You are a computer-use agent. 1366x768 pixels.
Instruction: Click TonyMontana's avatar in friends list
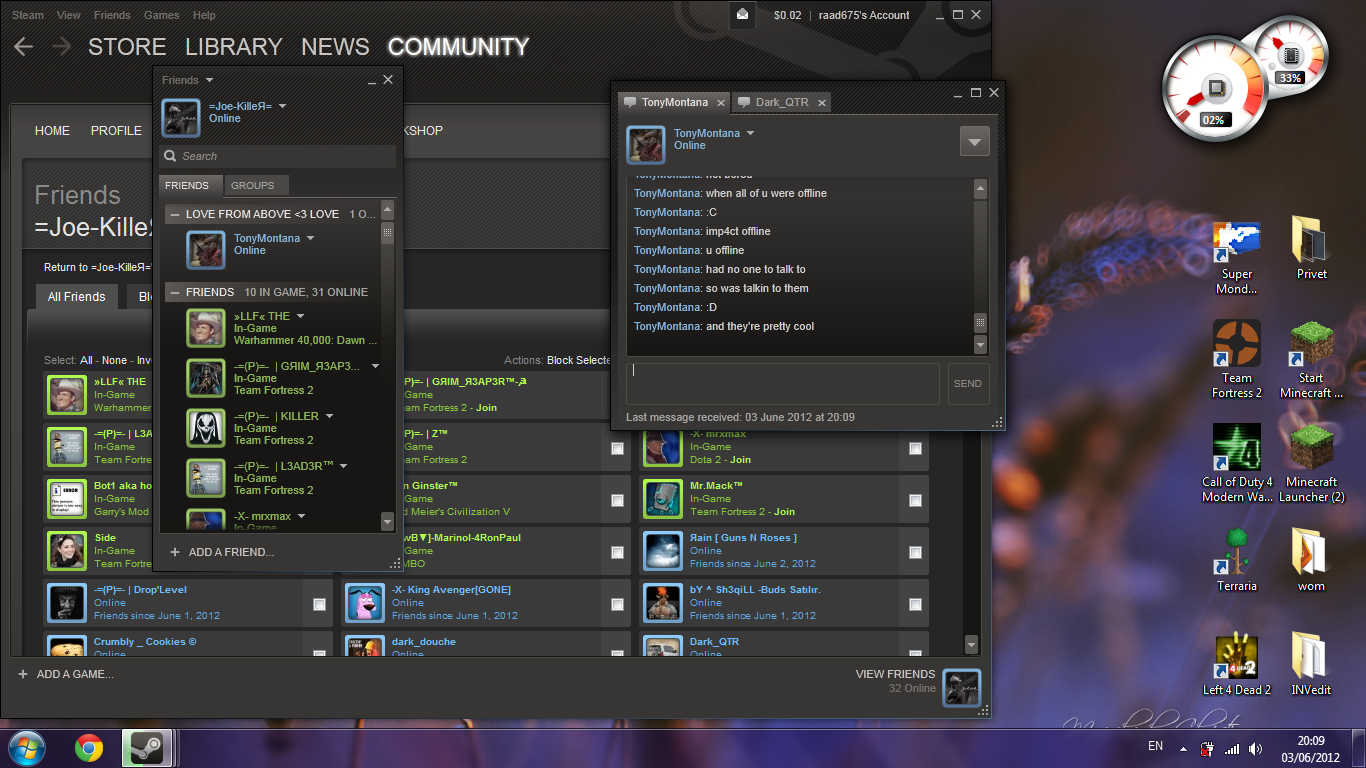point(206,250)
